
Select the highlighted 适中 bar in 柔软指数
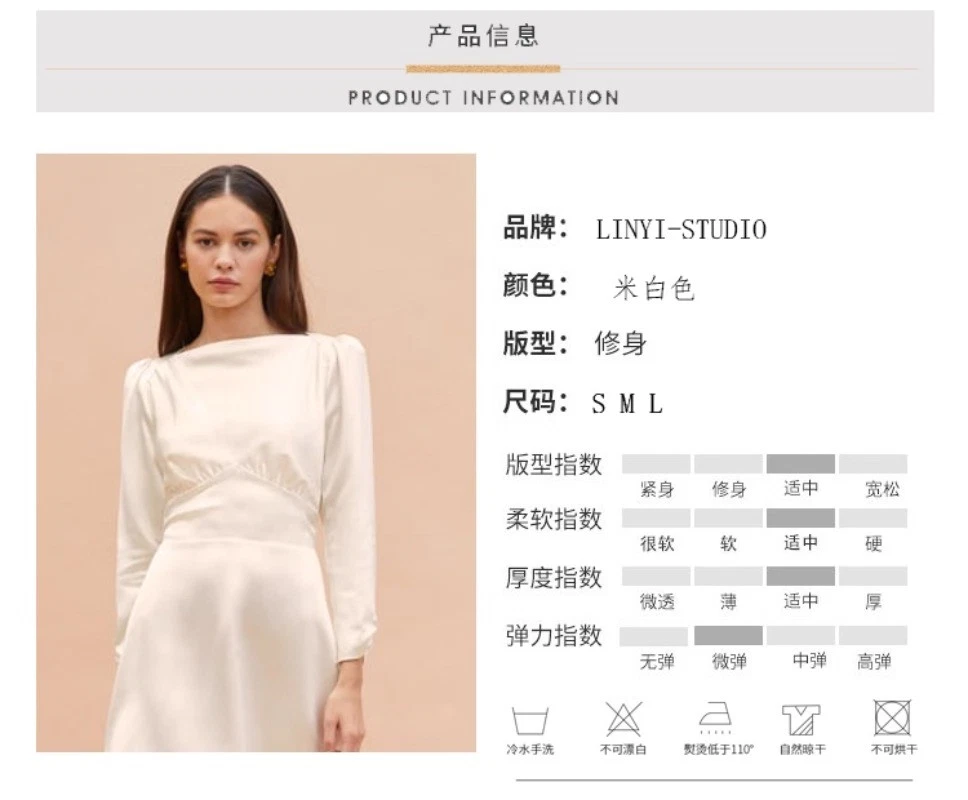(x=801, y=519)
